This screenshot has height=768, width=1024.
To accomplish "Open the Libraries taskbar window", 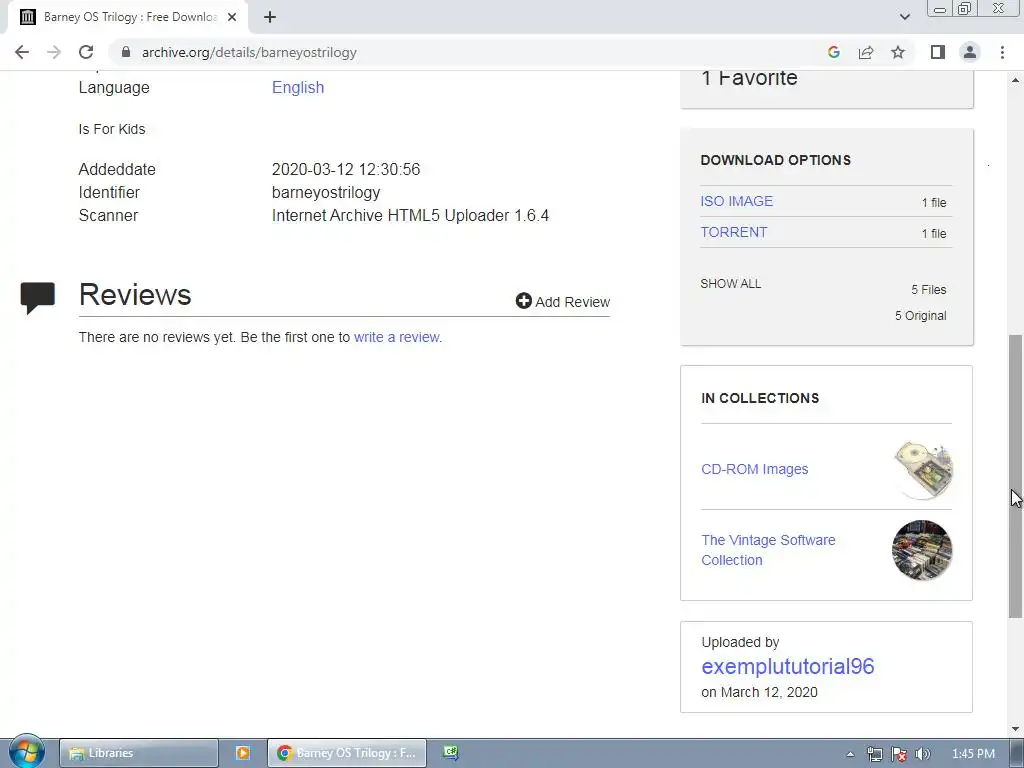I will 138,753.
